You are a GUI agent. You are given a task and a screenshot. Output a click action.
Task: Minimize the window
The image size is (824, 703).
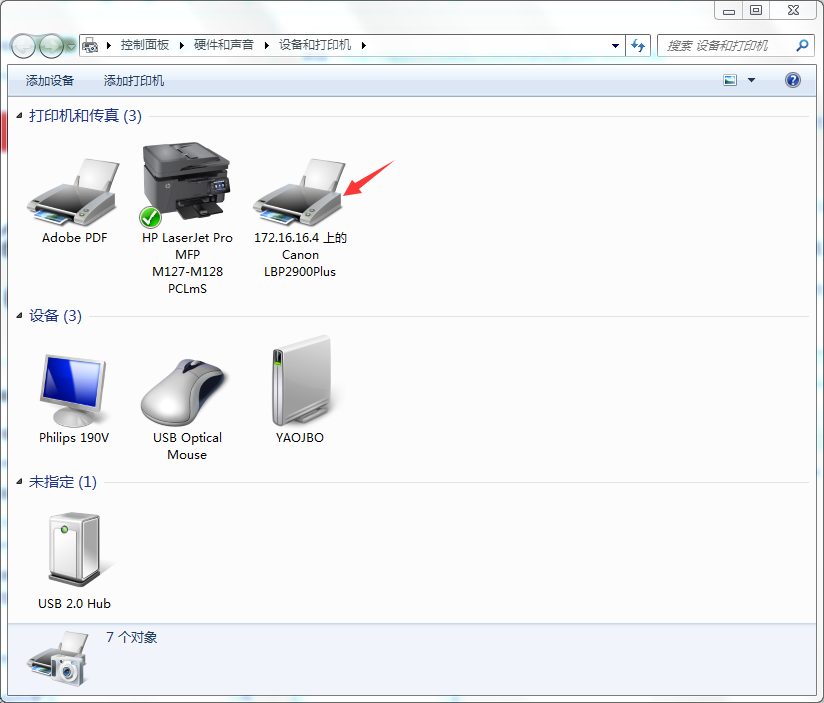[728, 11]
